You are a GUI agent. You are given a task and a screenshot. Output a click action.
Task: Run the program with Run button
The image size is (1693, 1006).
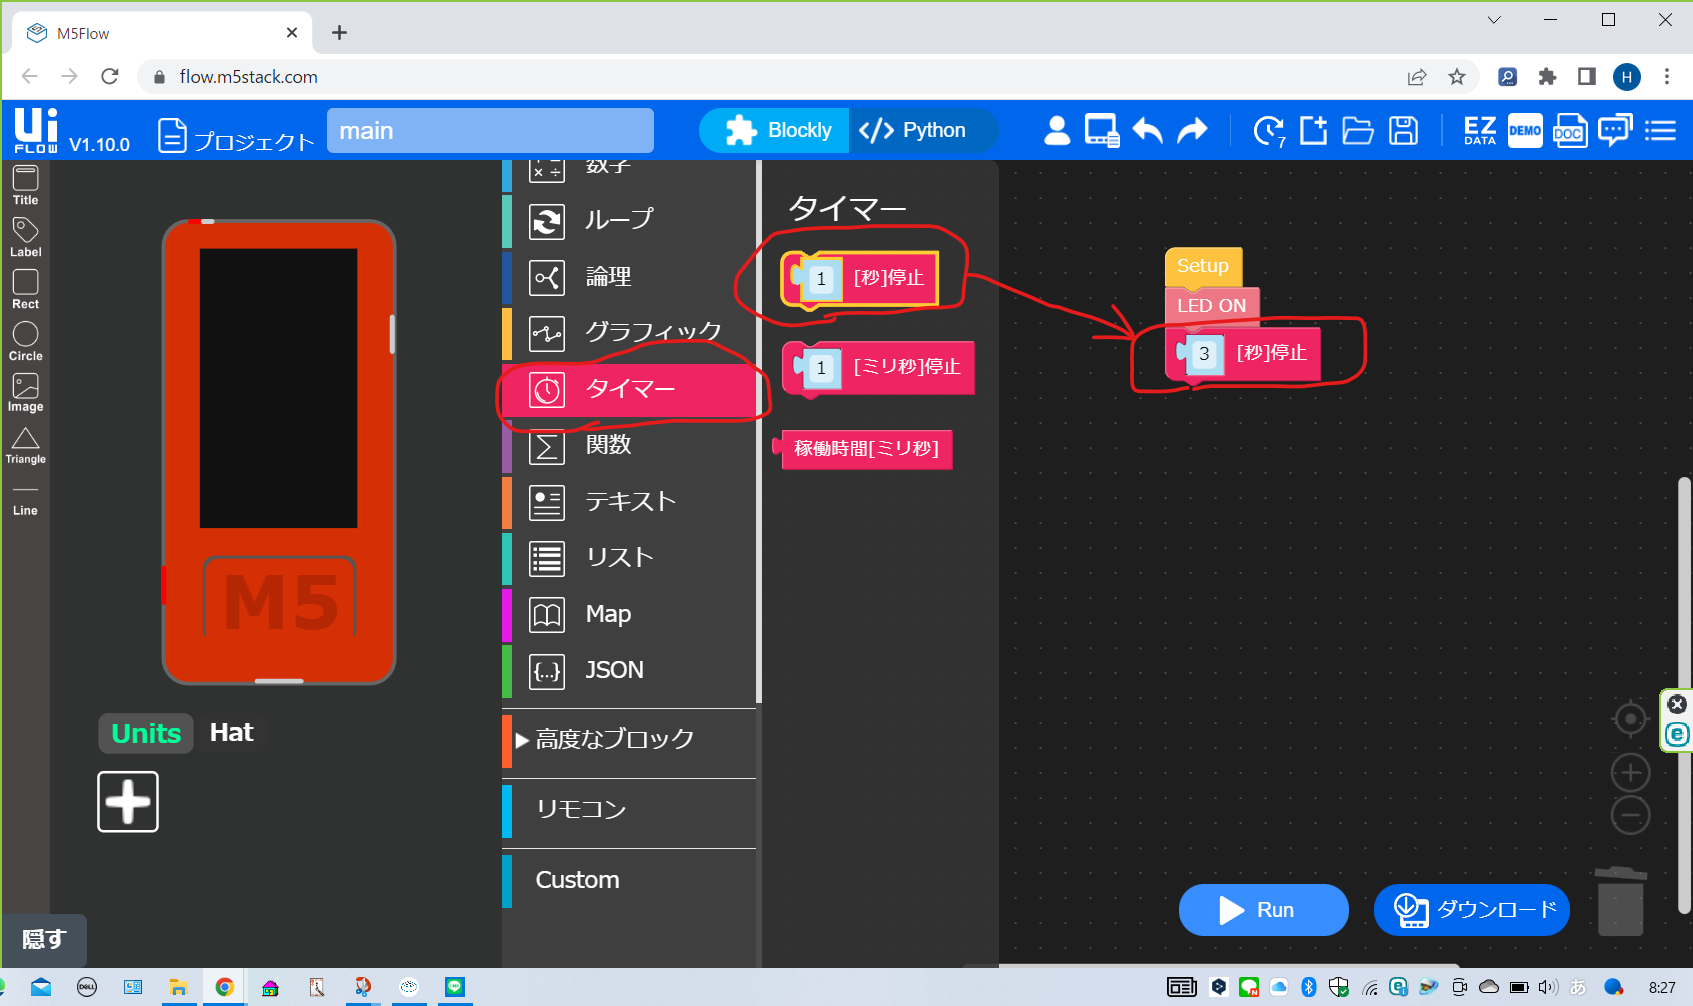pyautogui.click(x=1263, y=910)
